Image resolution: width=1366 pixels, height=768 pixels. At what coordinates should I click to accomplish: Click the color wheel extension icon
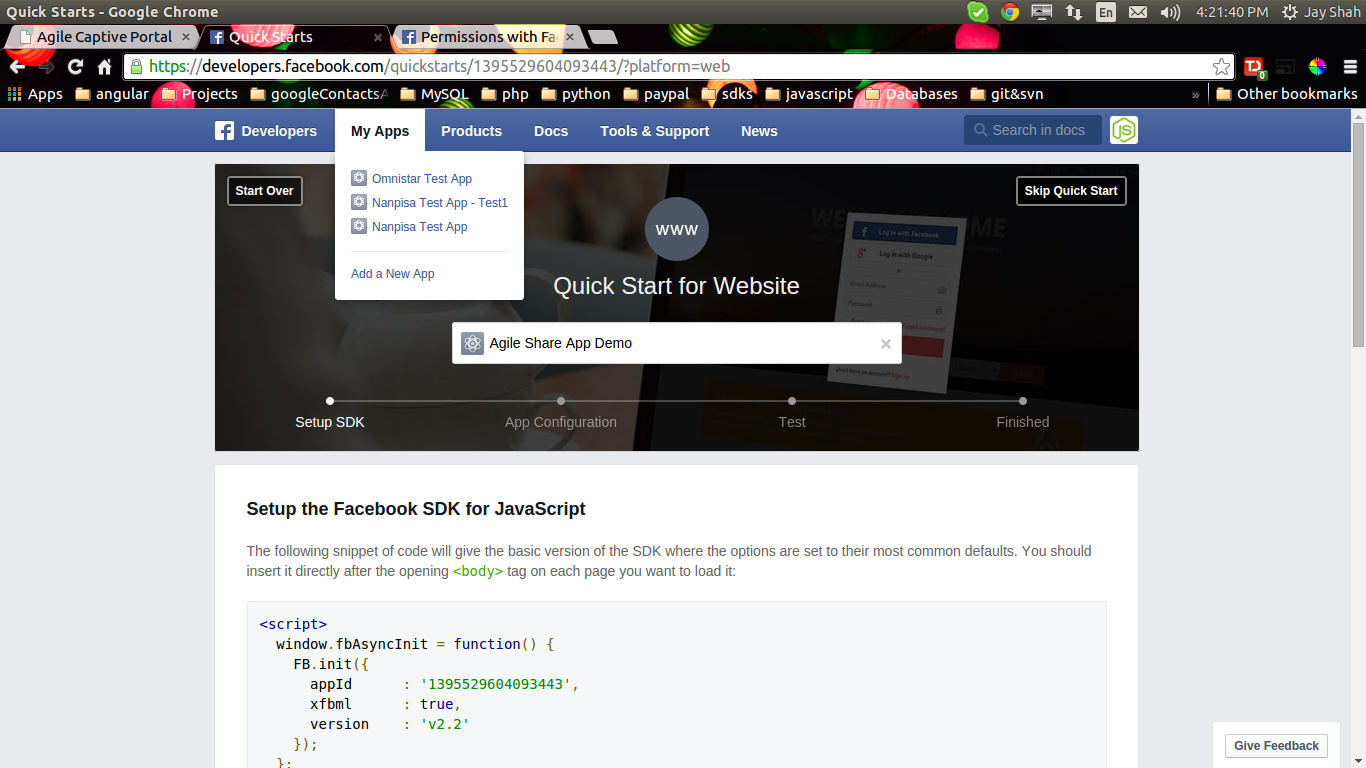[x=1317, y=67]
